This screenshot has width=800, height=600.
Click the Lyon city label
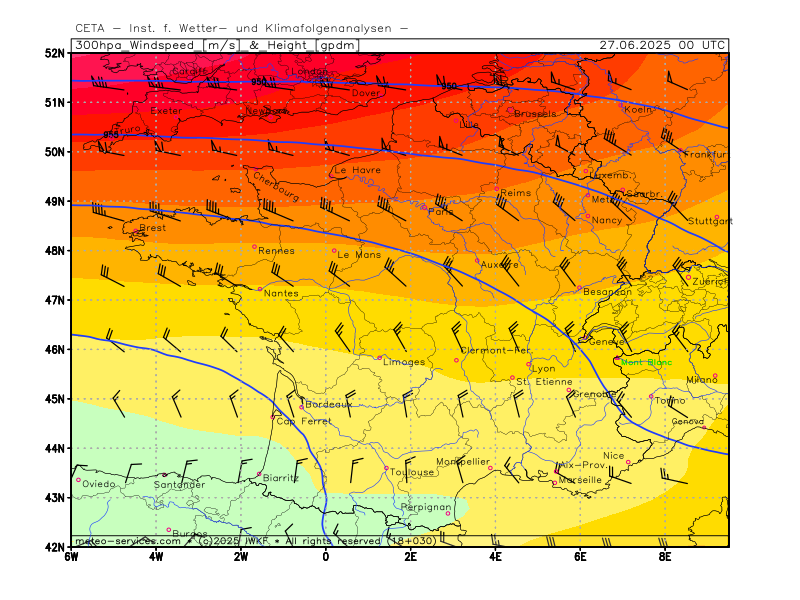[x=543, y=368]
